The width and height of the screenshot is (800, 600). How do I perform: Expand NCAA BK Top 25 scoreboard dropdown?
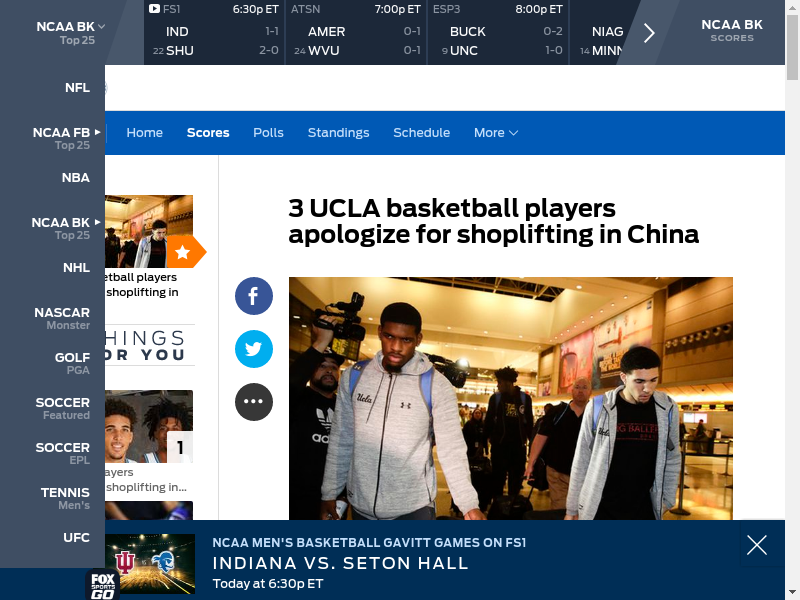click(70, 33)
